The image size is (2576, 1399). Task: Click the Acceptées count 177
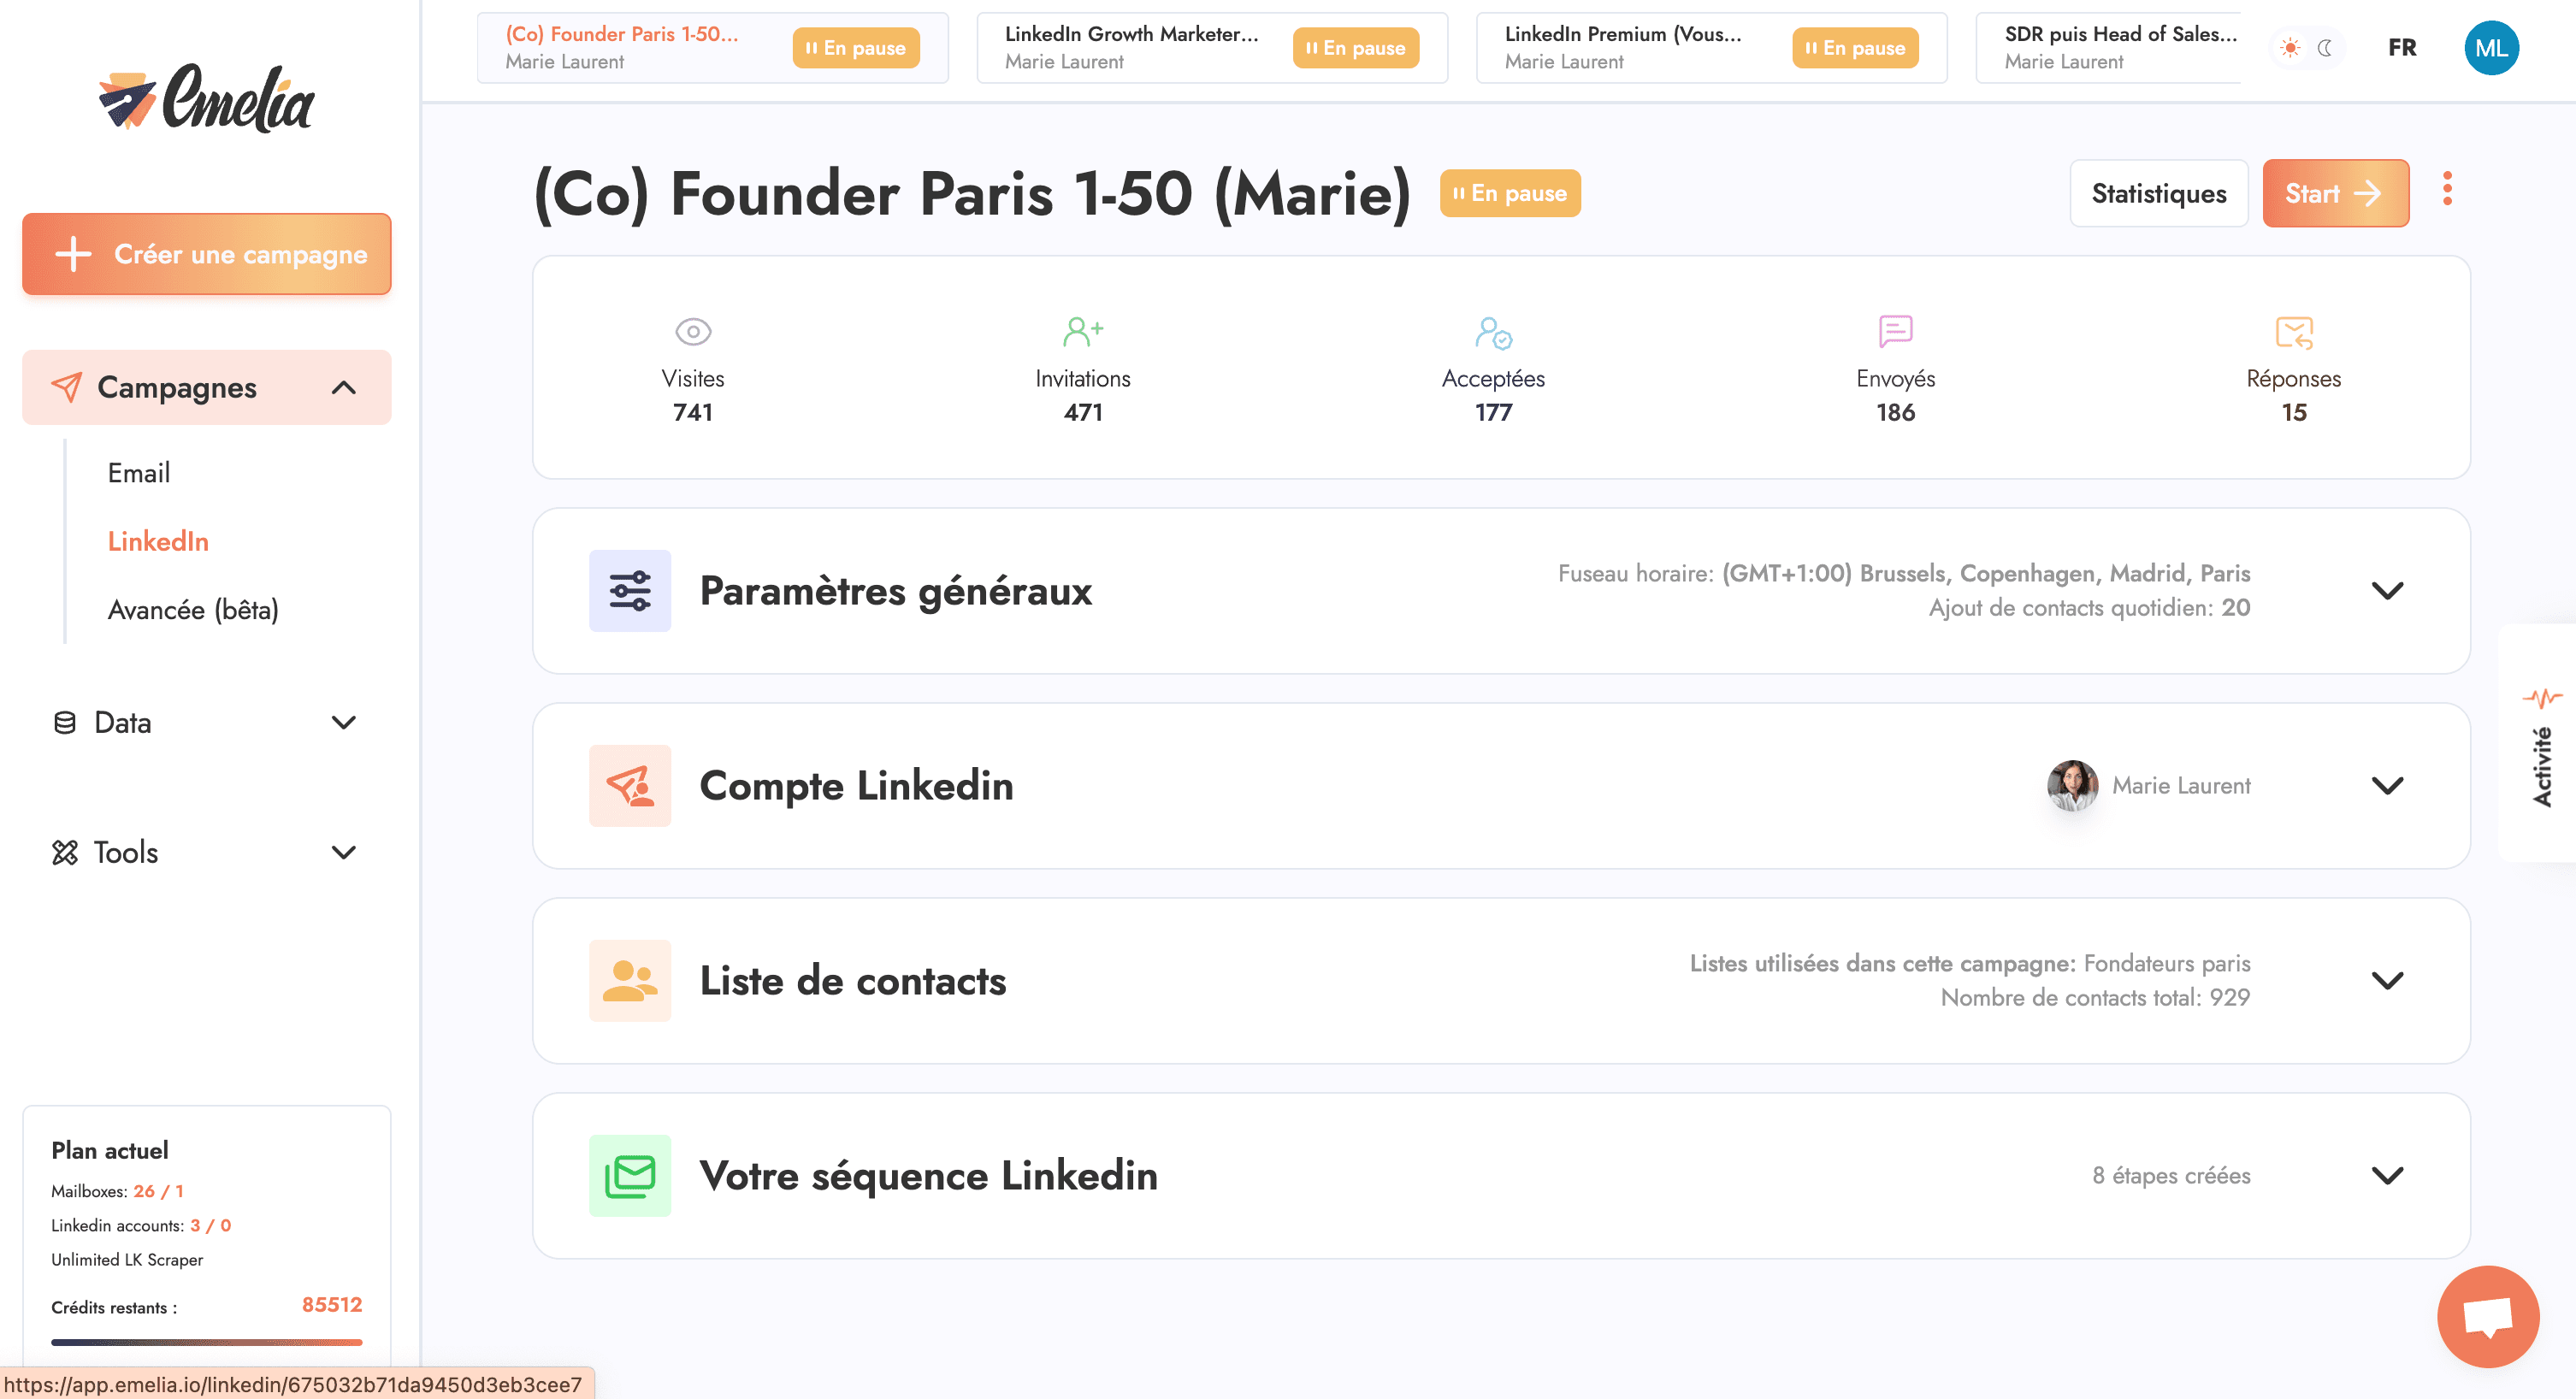(x=1493, y=412)
